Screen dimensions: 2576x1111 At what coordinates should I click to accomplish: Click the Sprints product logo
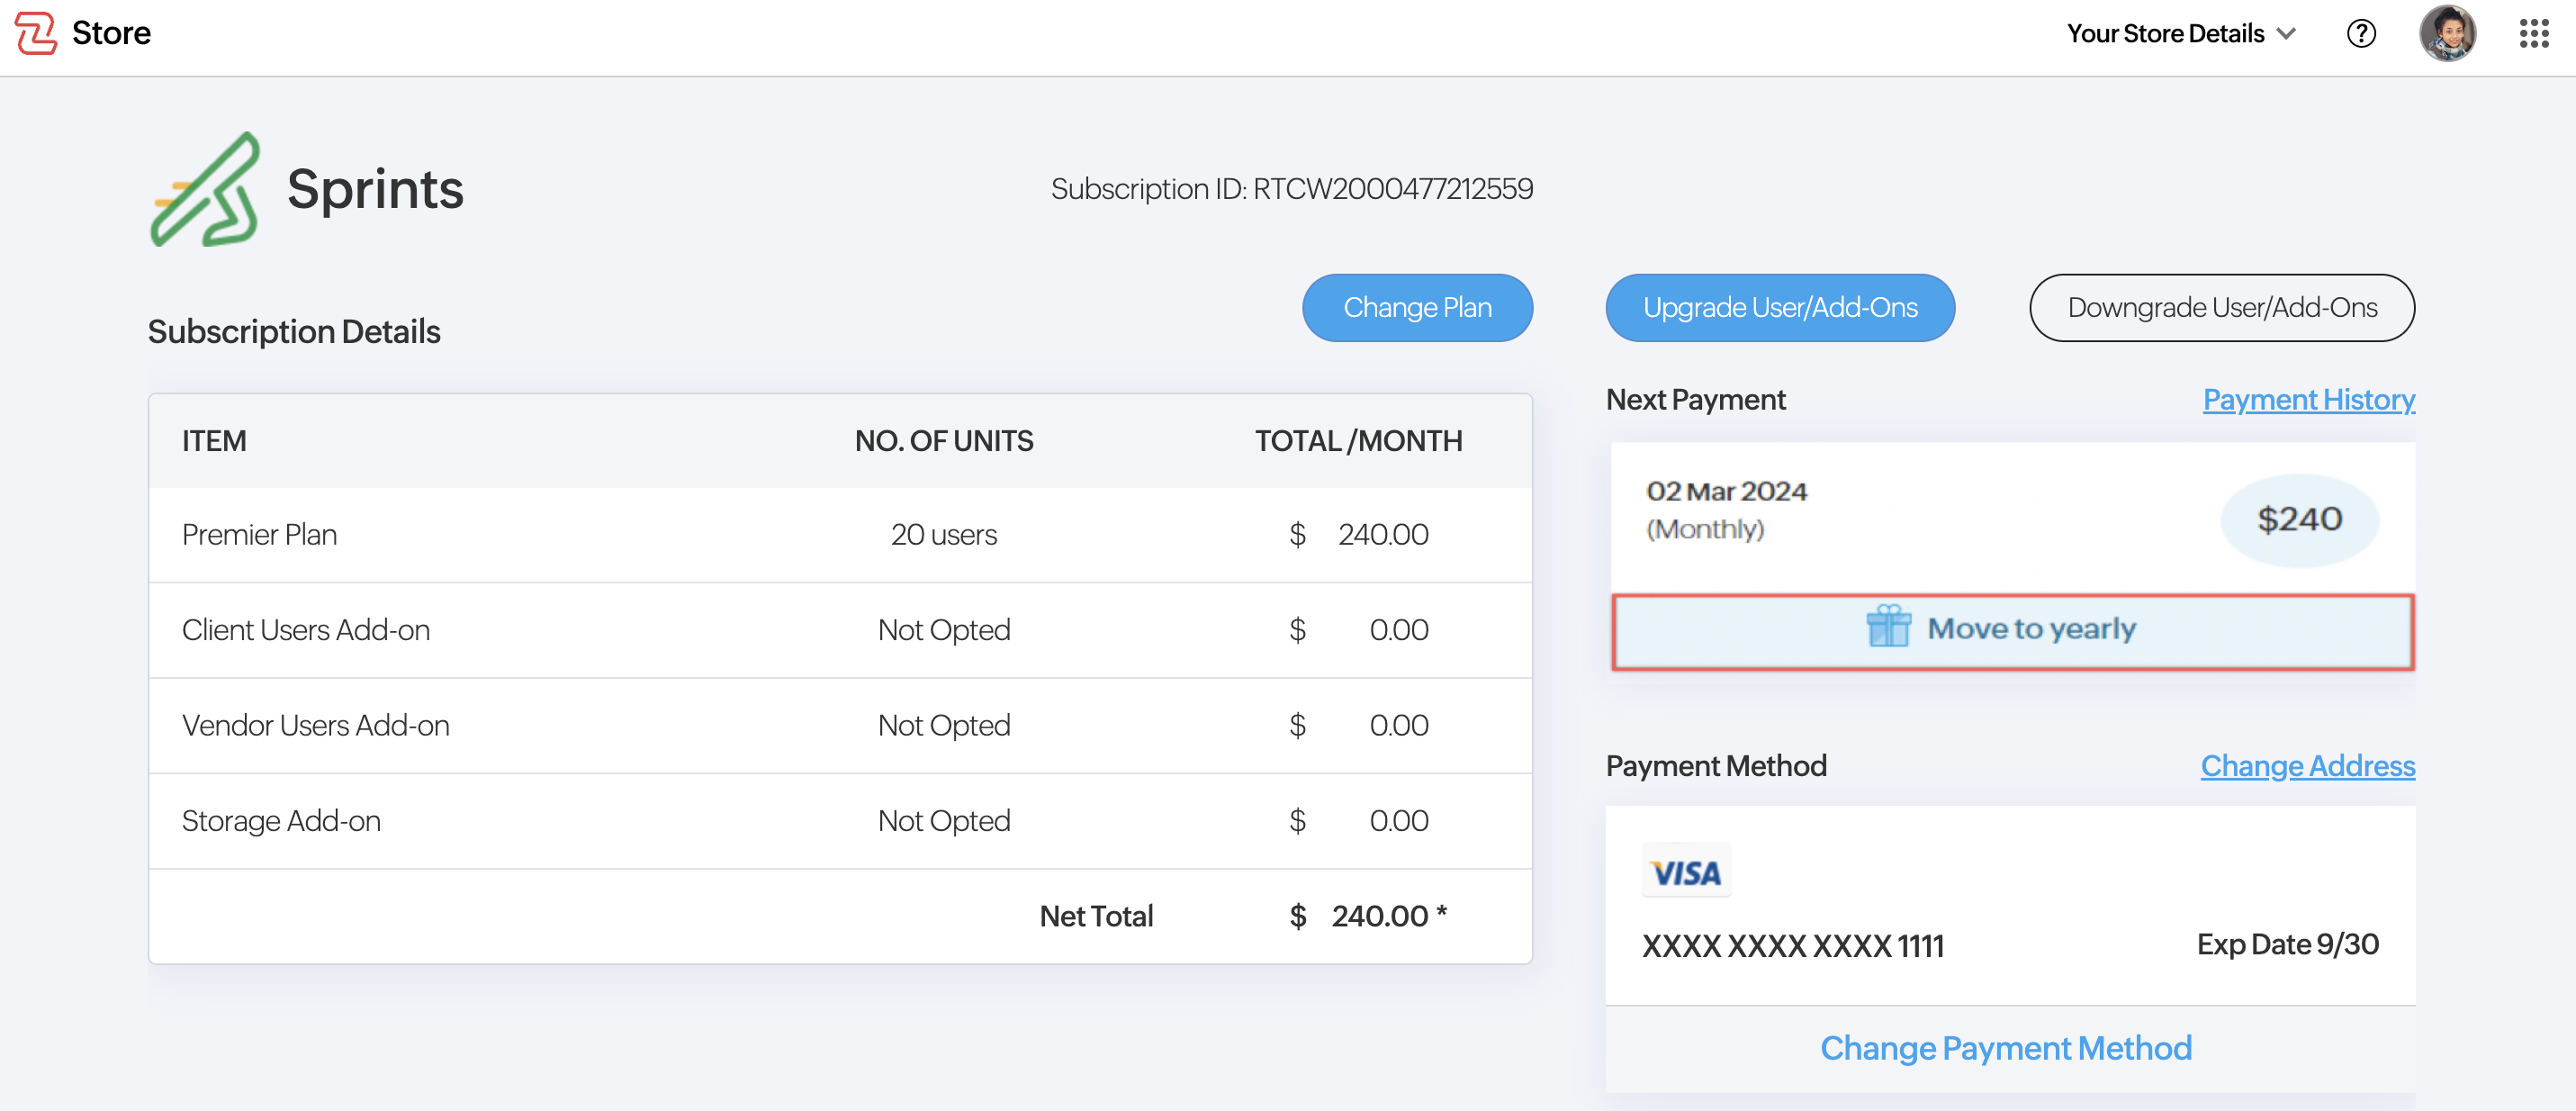tap(205, 189)
